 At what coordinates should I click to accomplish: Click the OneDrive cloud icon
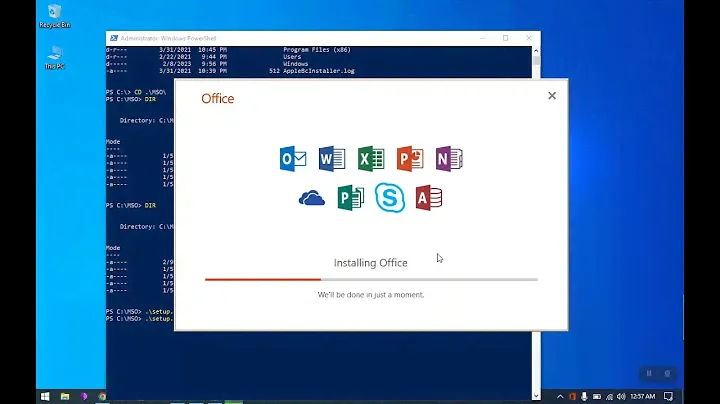312,198
